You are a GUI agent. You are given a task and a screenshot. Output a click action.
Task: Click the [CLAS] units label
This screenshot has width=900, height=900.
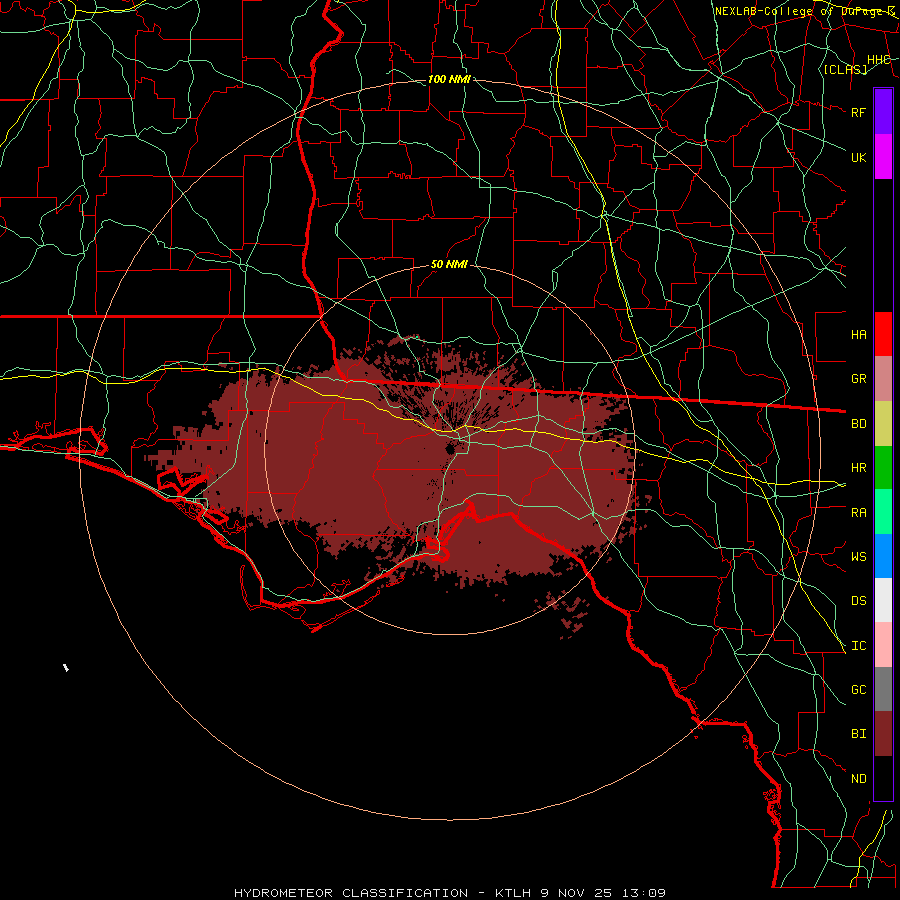pos(845,70)
